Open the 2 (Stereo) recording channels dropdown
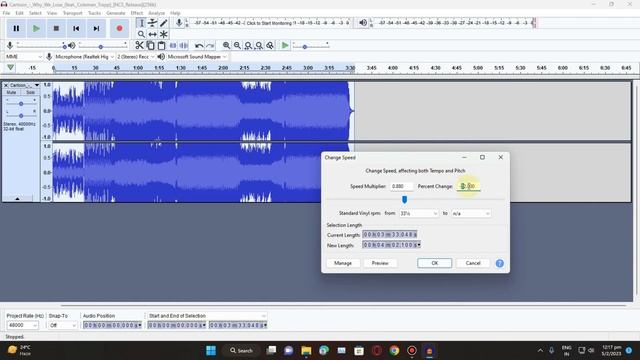This screenshot has width=640, height=360. coord(136,57)
